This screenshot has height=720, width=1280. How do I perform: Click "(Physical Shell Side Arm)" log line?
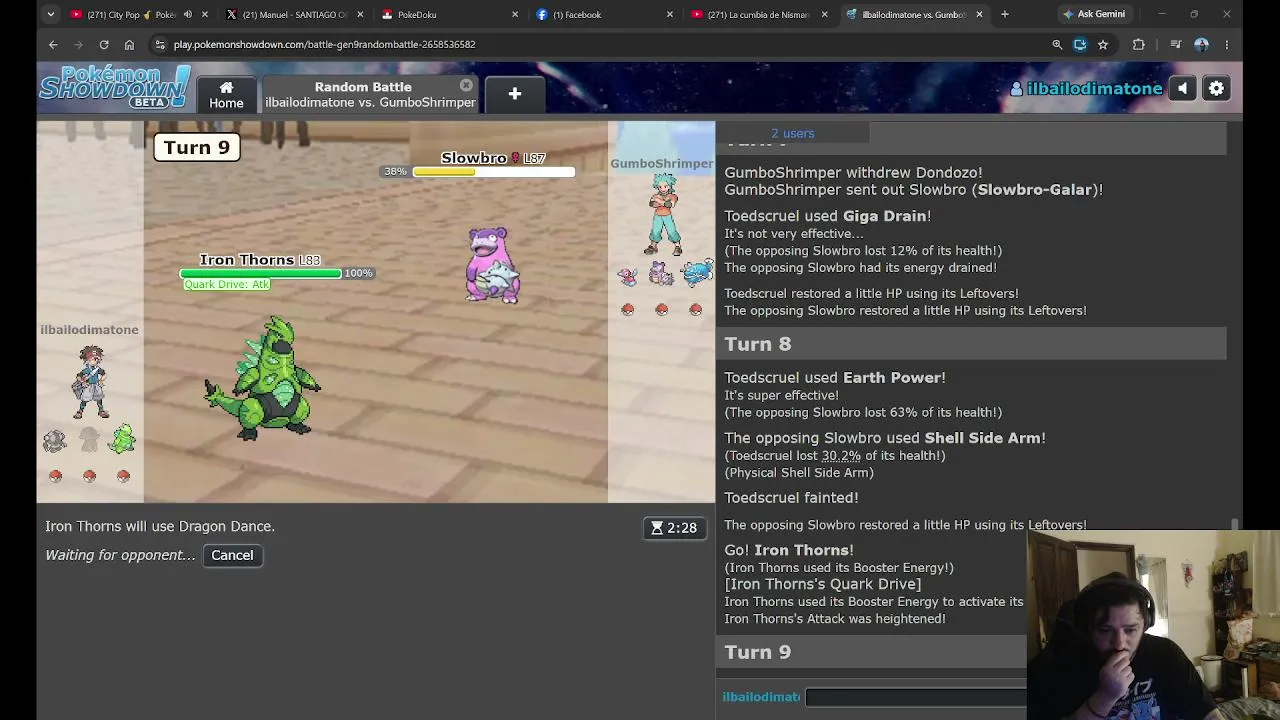pyautogui.click(x=799, y=473)
